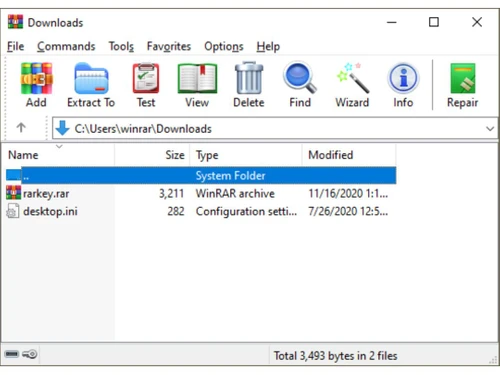500x375 pixels.
Task: Sort by Size column header
Action: [x=152, y=155]
